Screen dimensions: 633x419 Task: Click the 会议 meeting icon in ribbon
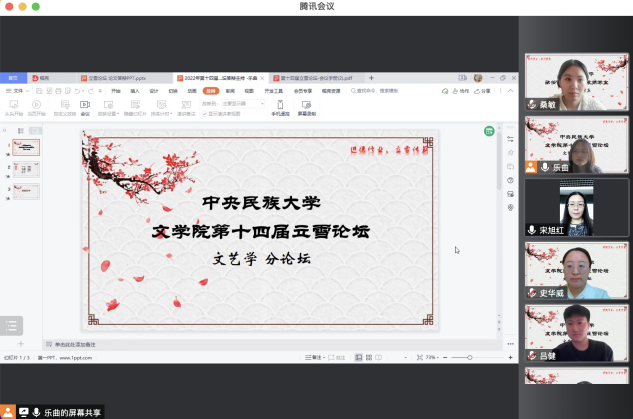coord(85,105)
